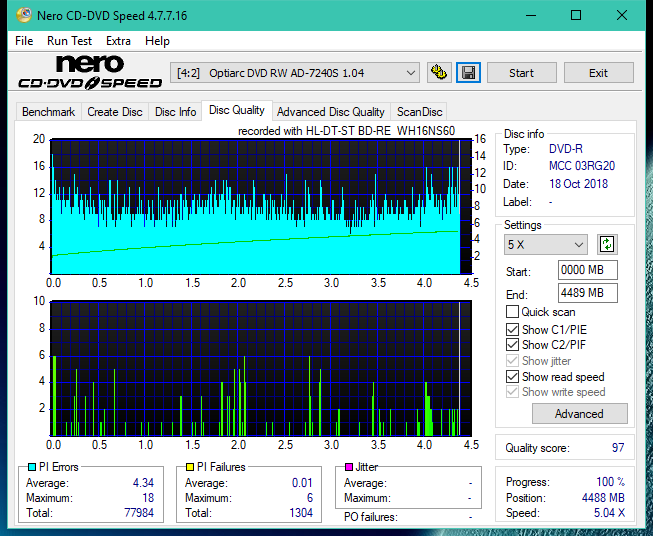Click the PI Errors upper graph area
The height and width of the screenshot is (536, 653).
pyautogui.click(x=261, y=207)
